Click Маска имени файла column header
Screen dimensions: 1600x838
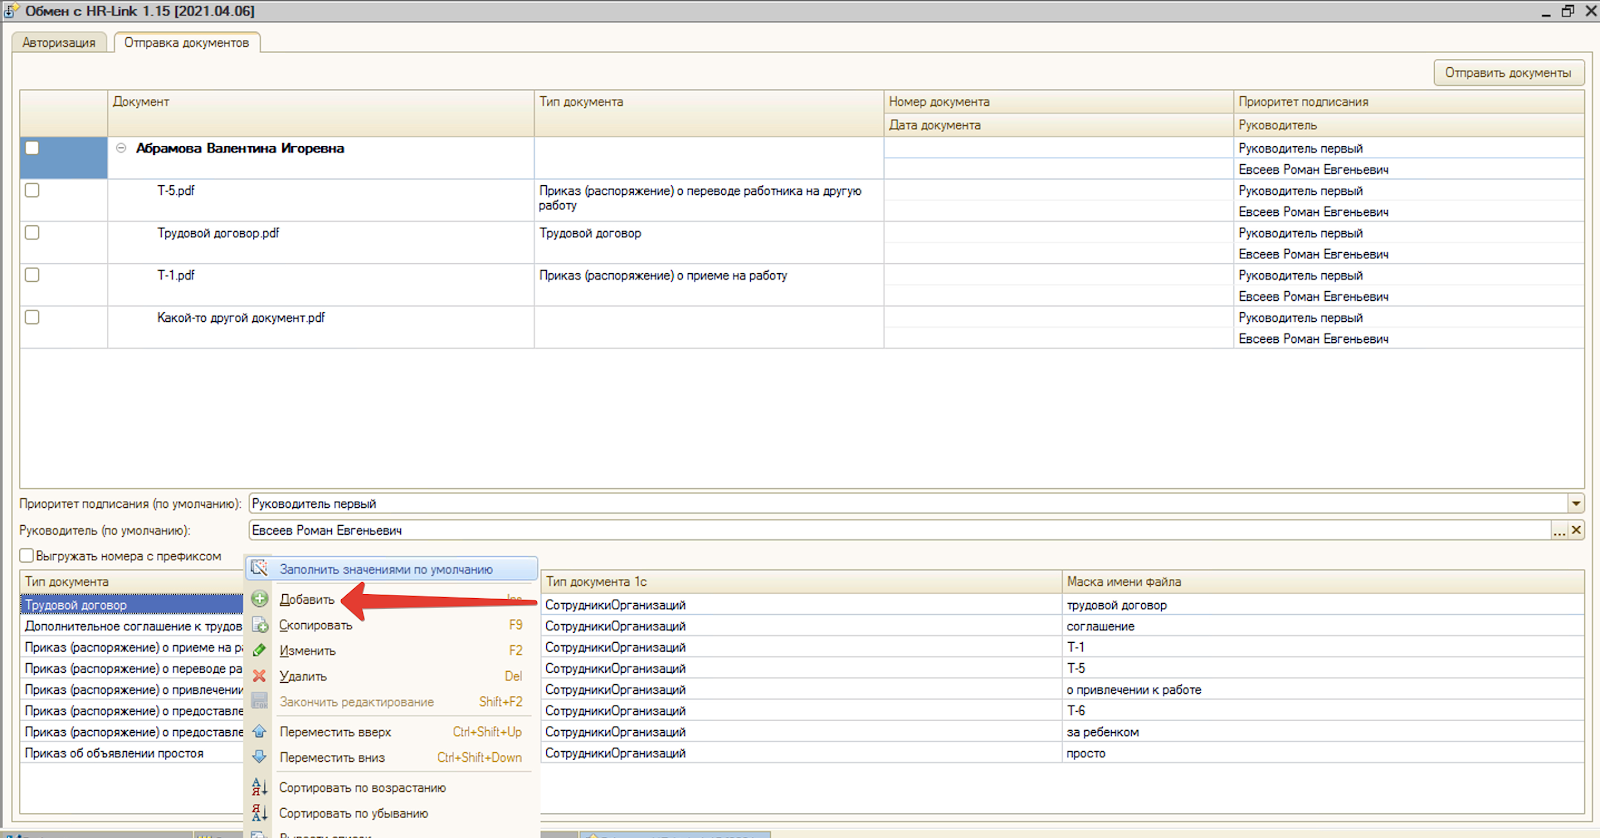tap(1323, 582)
